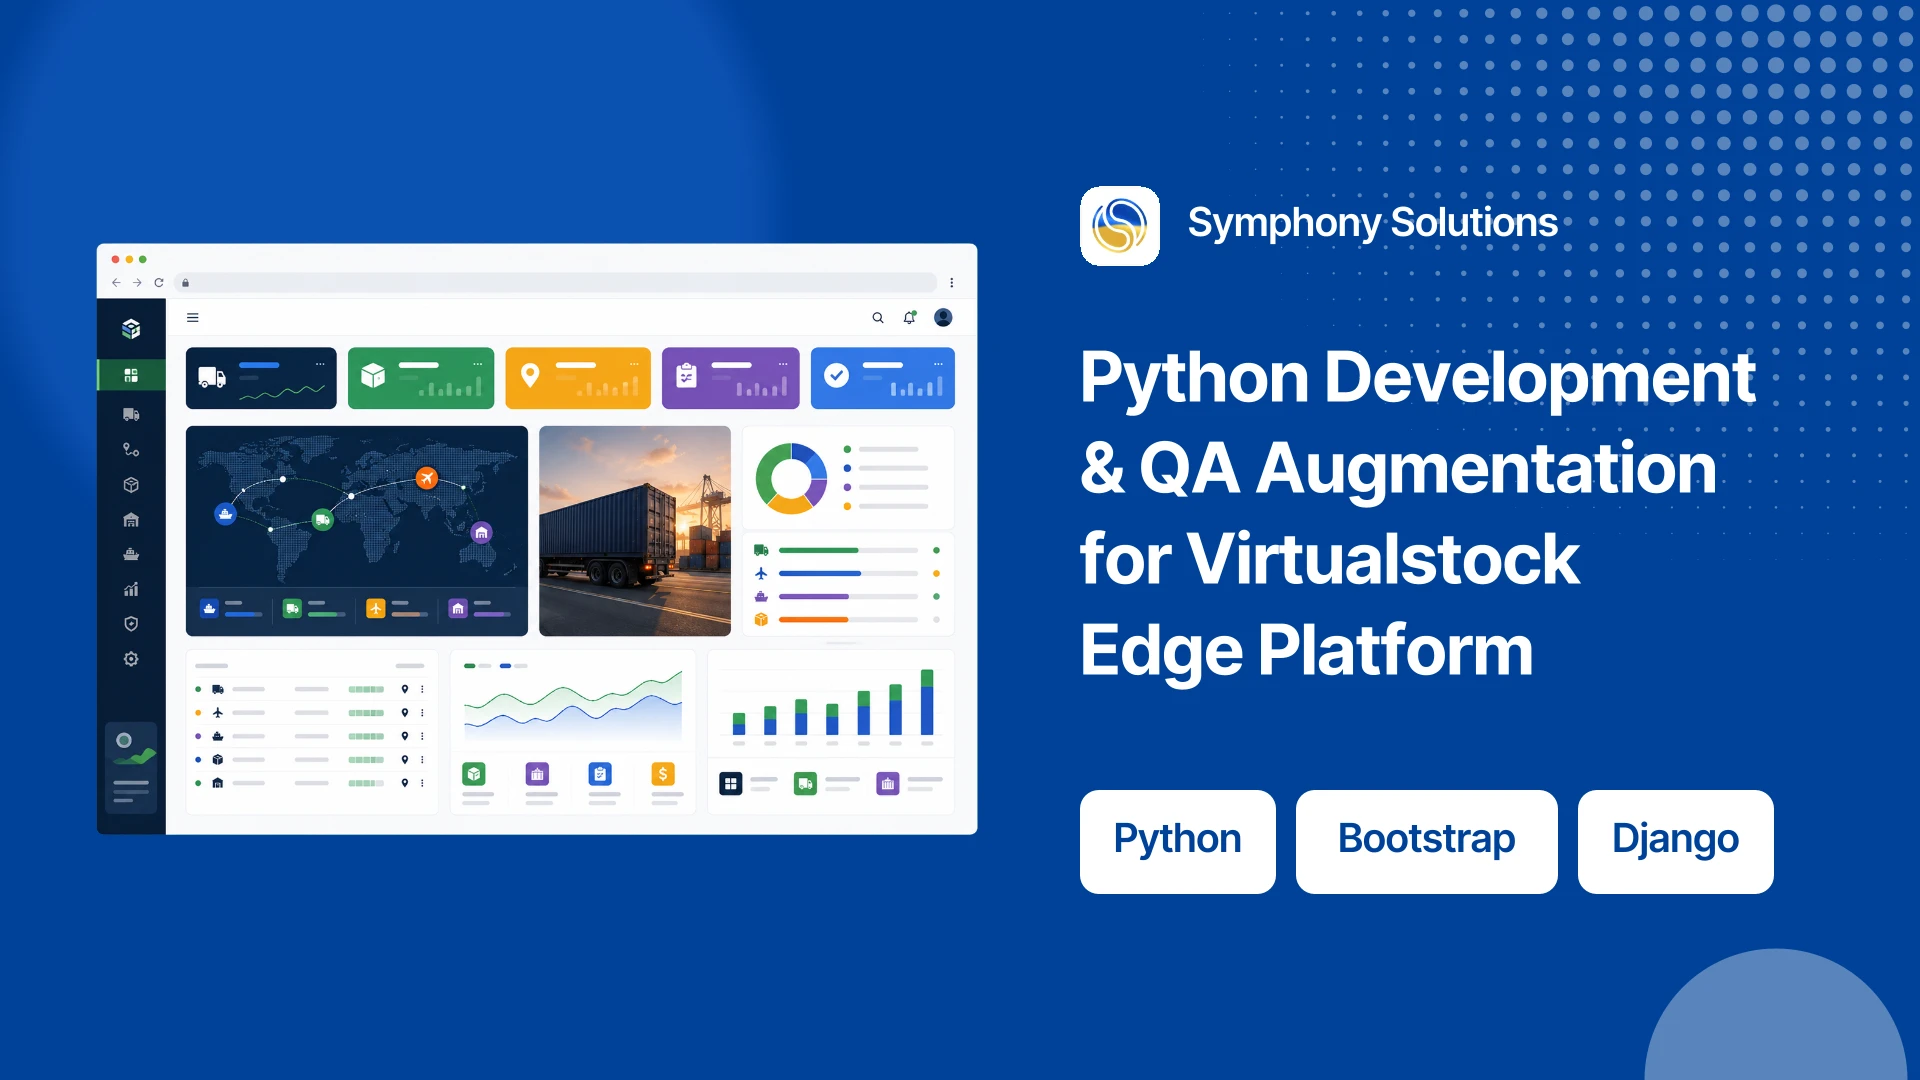This screenshot has height=1080, width=1920.
Task: Click the container truck photo
Action: point(635,531)
